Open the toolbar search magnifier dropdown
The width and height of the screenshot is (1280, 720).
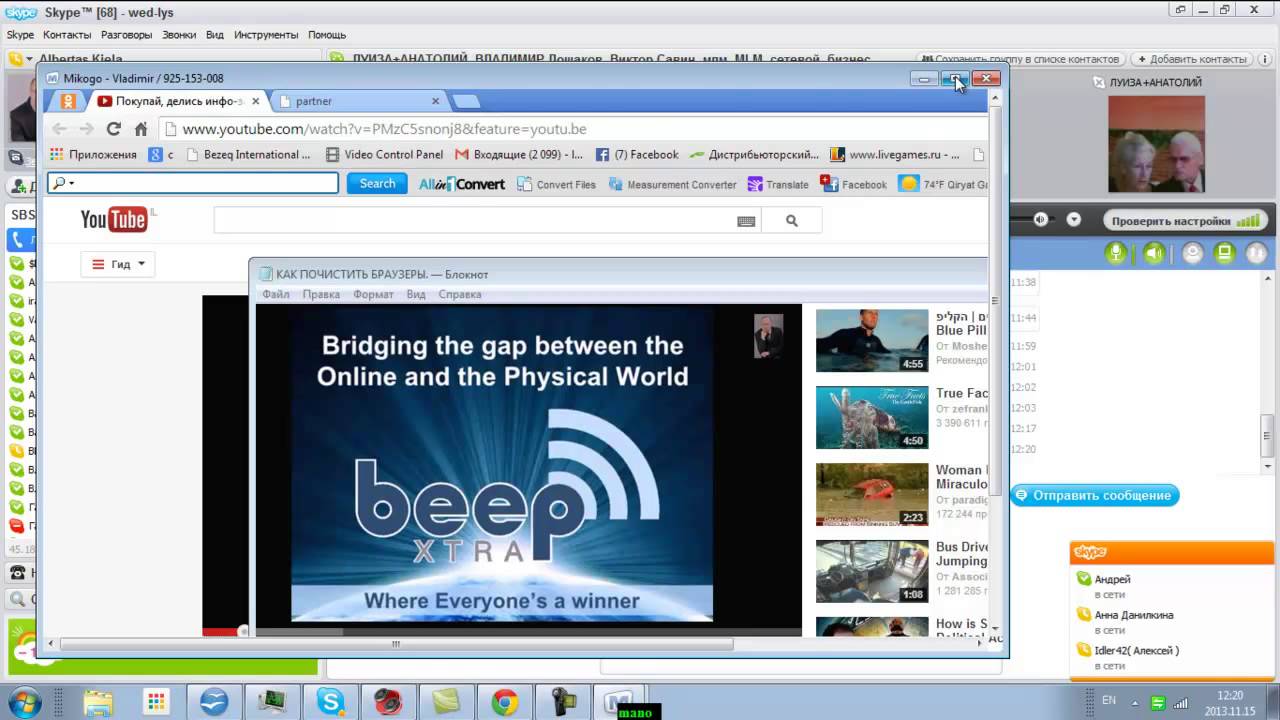point(64,183)
